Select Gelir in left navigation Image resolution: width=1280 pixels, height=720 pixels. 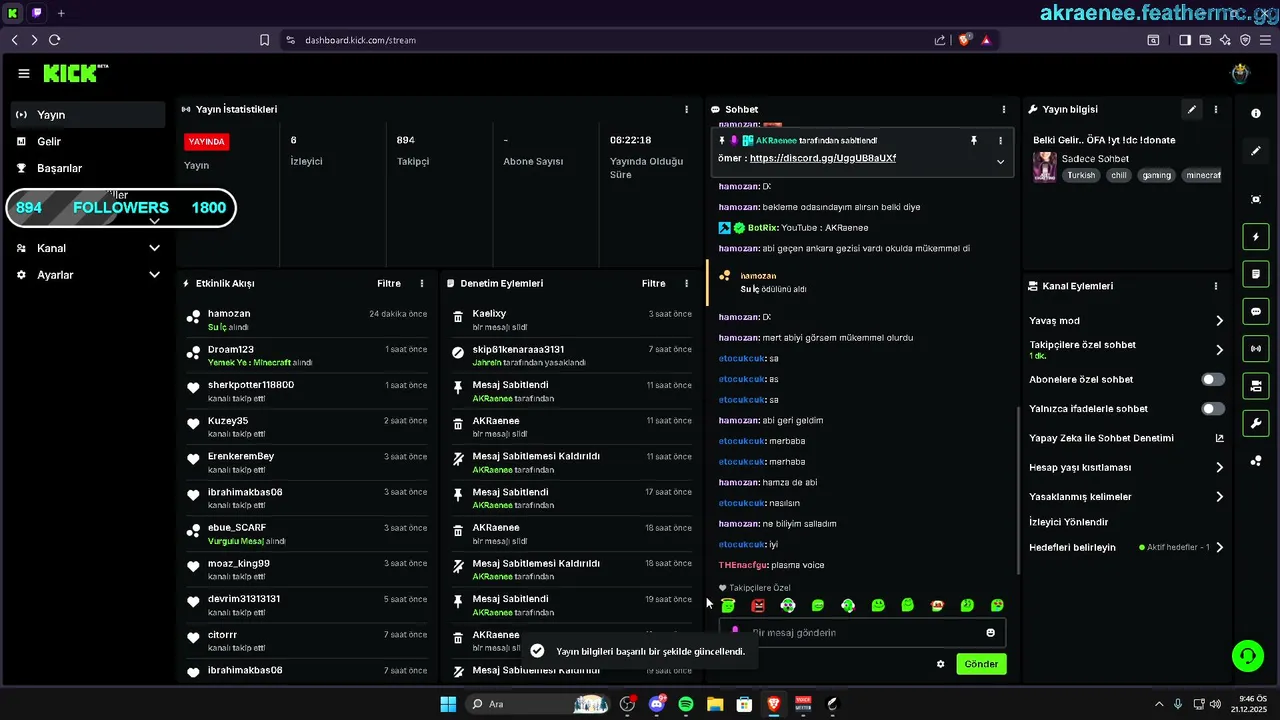(89, 142)
